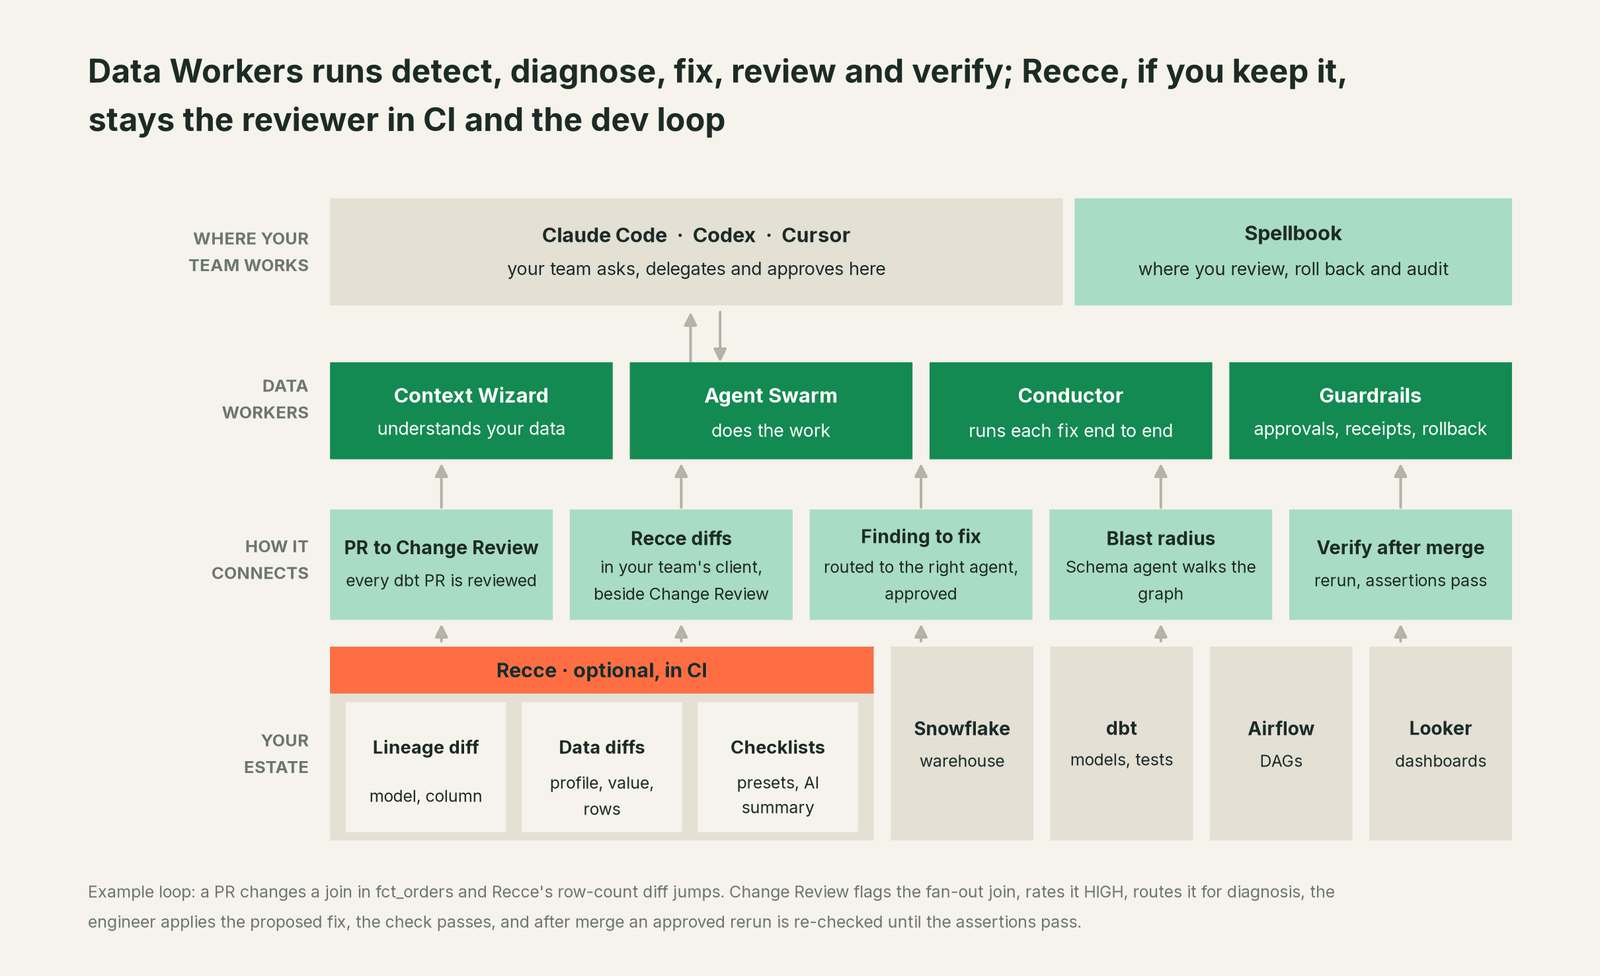Click the 'presets, AI summary' text
Screen dimensions: 1600x976
click(778, 795)
